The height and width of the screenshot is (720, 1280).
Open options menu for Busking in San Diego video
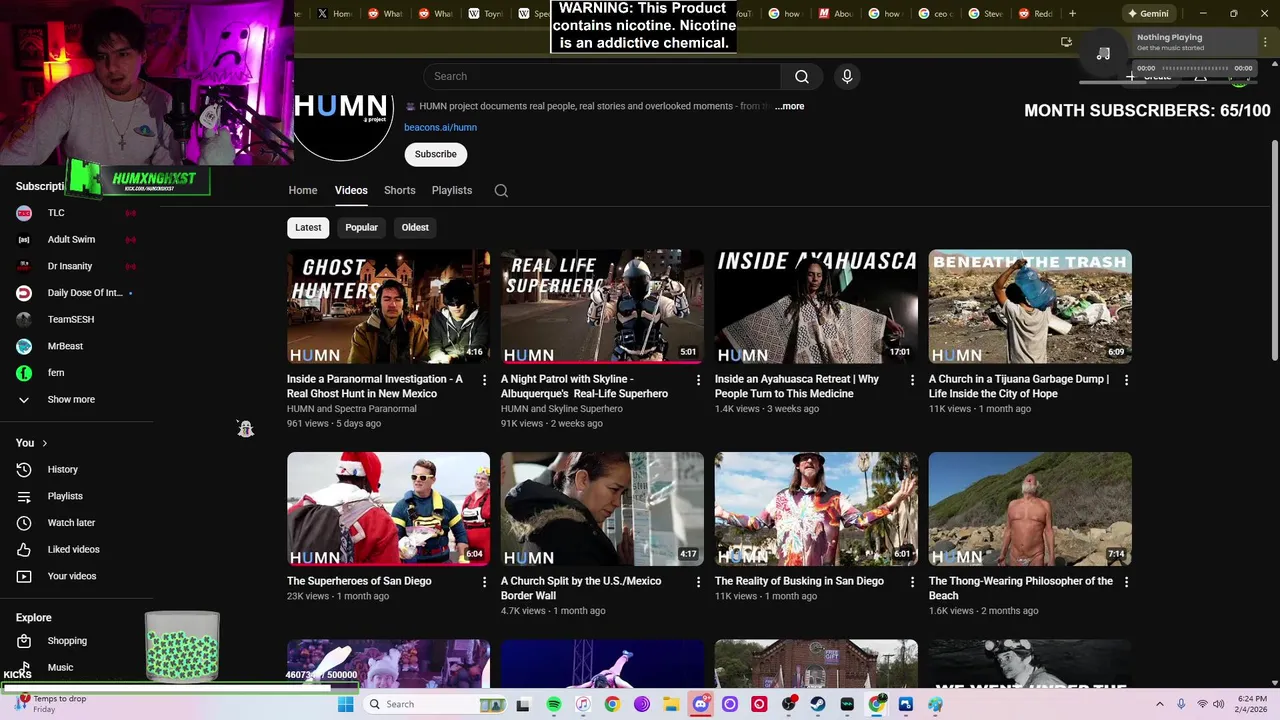(x=912, y=582)
